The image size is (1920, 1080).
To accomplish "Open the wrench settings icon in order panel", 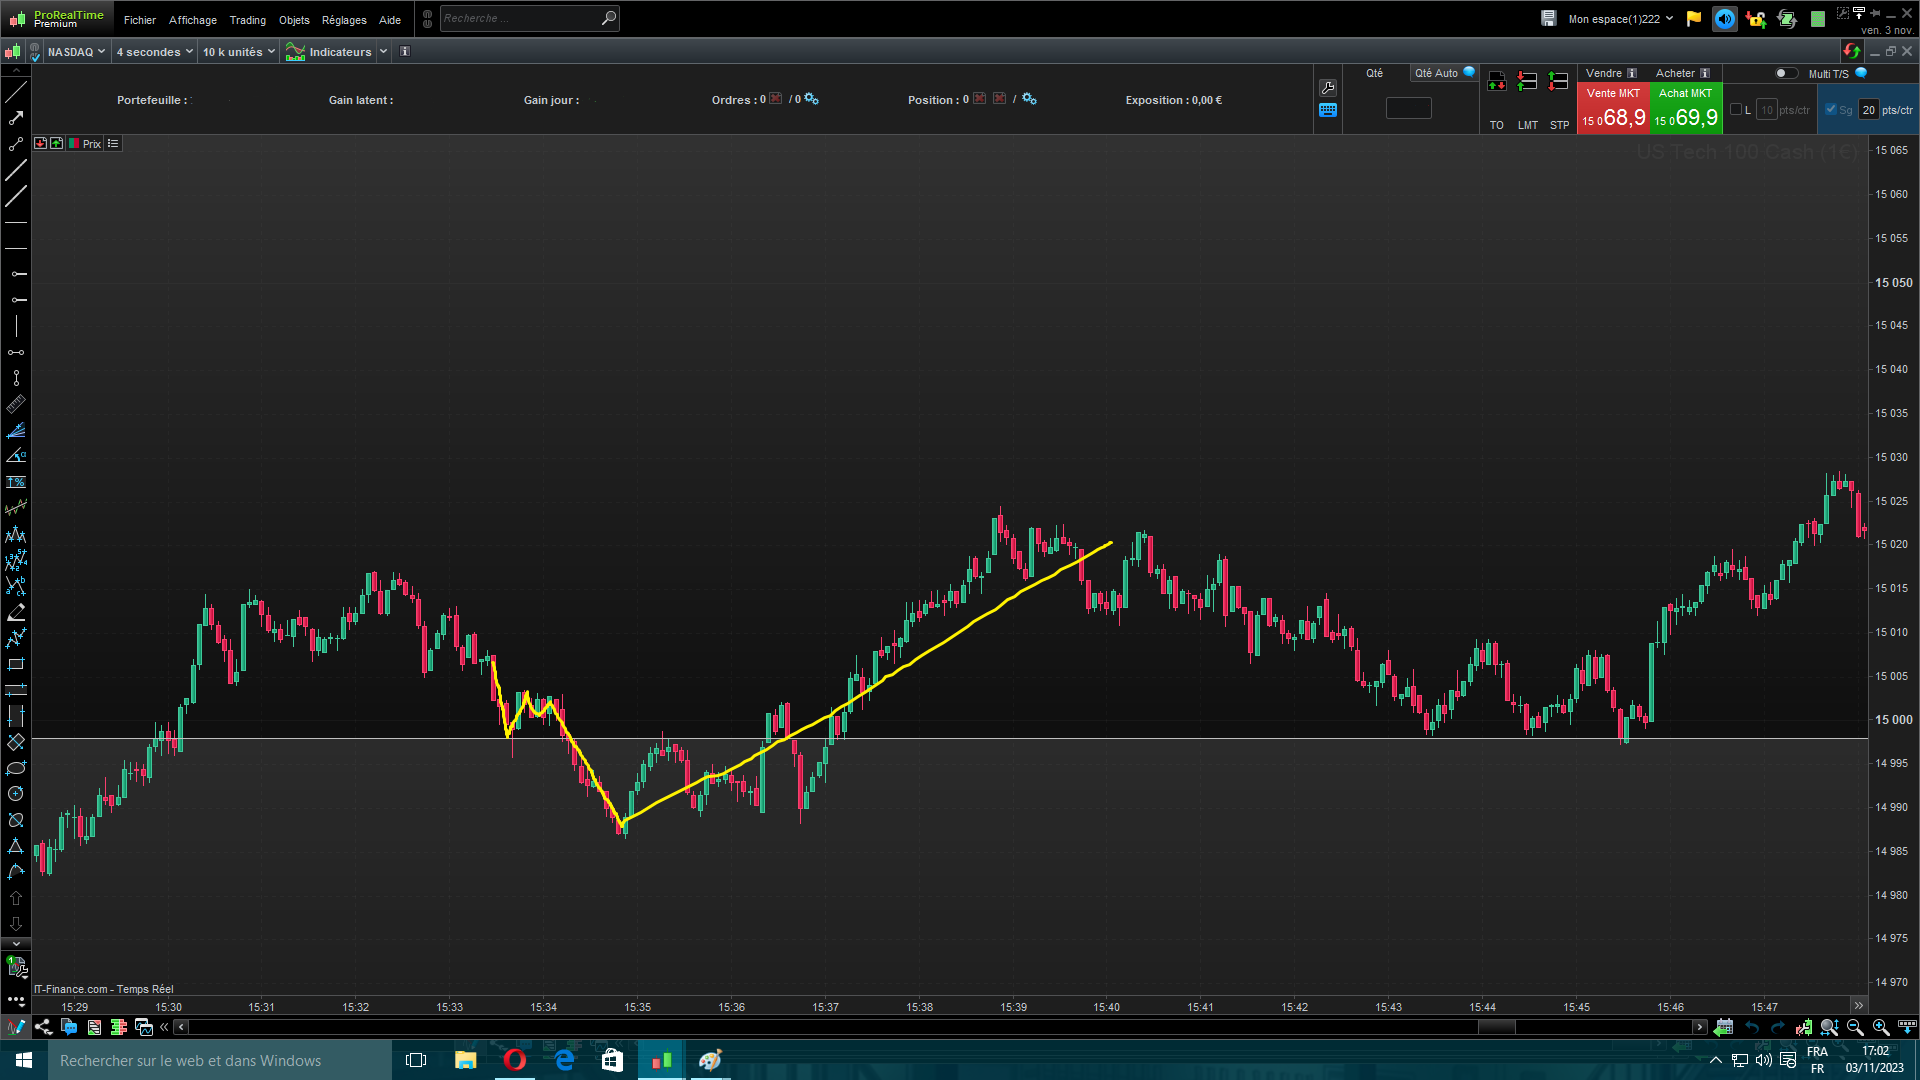I will 1328,88.
